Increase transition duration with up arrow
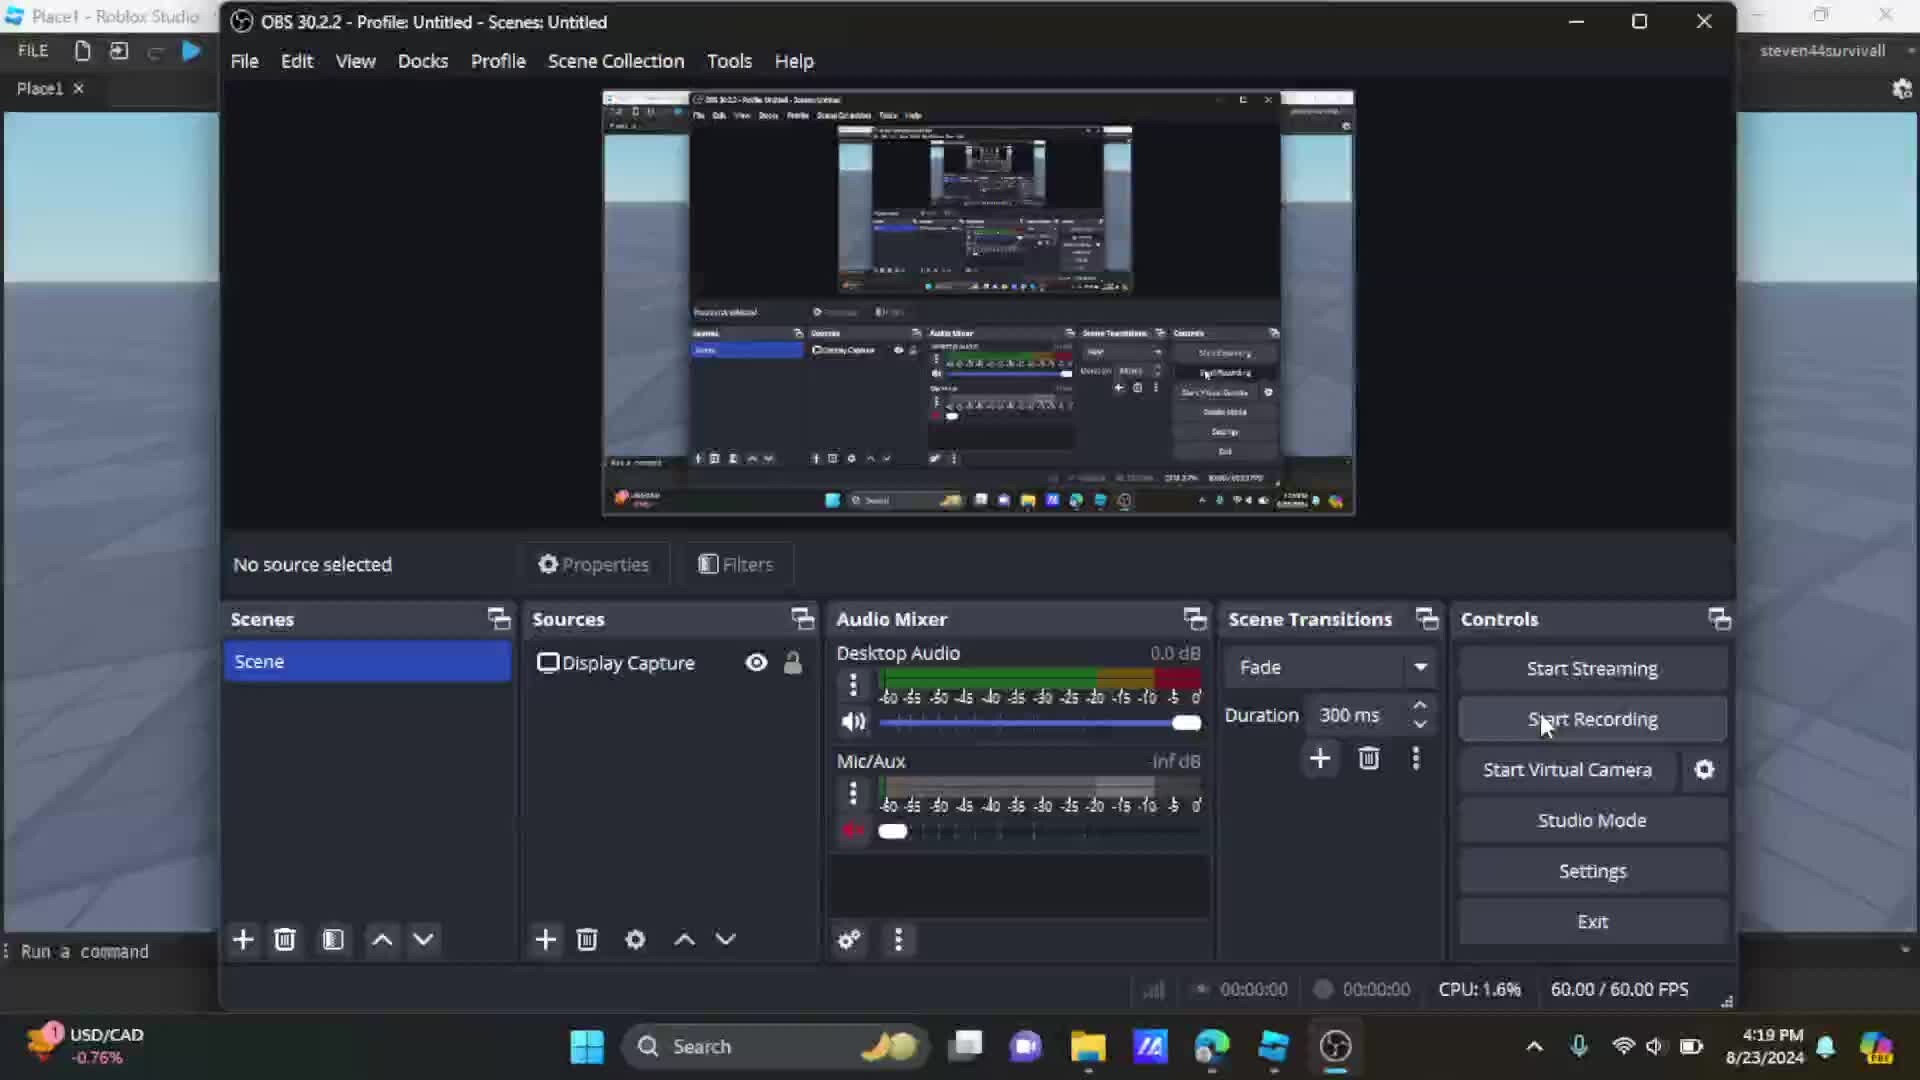 [x=1420, y=706]
